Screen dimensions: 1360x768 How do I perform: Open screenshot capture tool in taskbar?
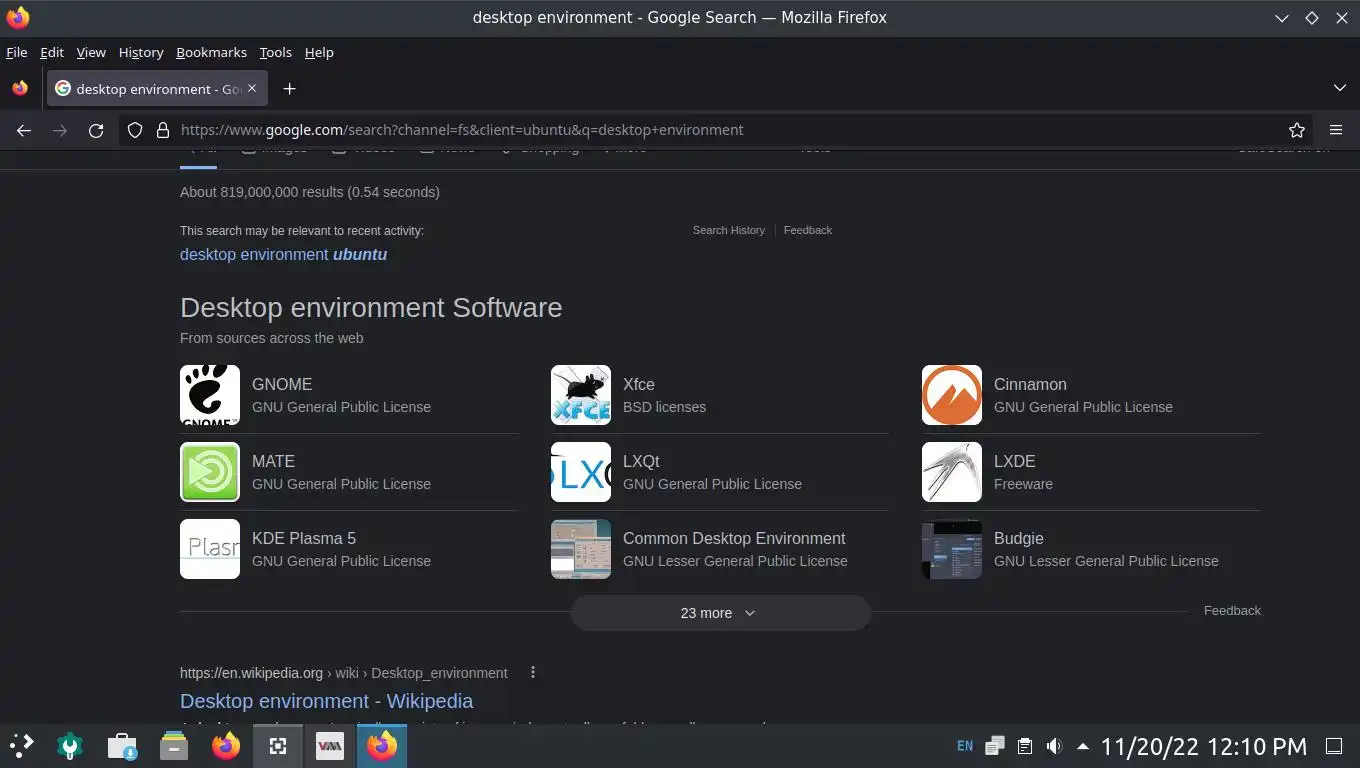(278, 746)
